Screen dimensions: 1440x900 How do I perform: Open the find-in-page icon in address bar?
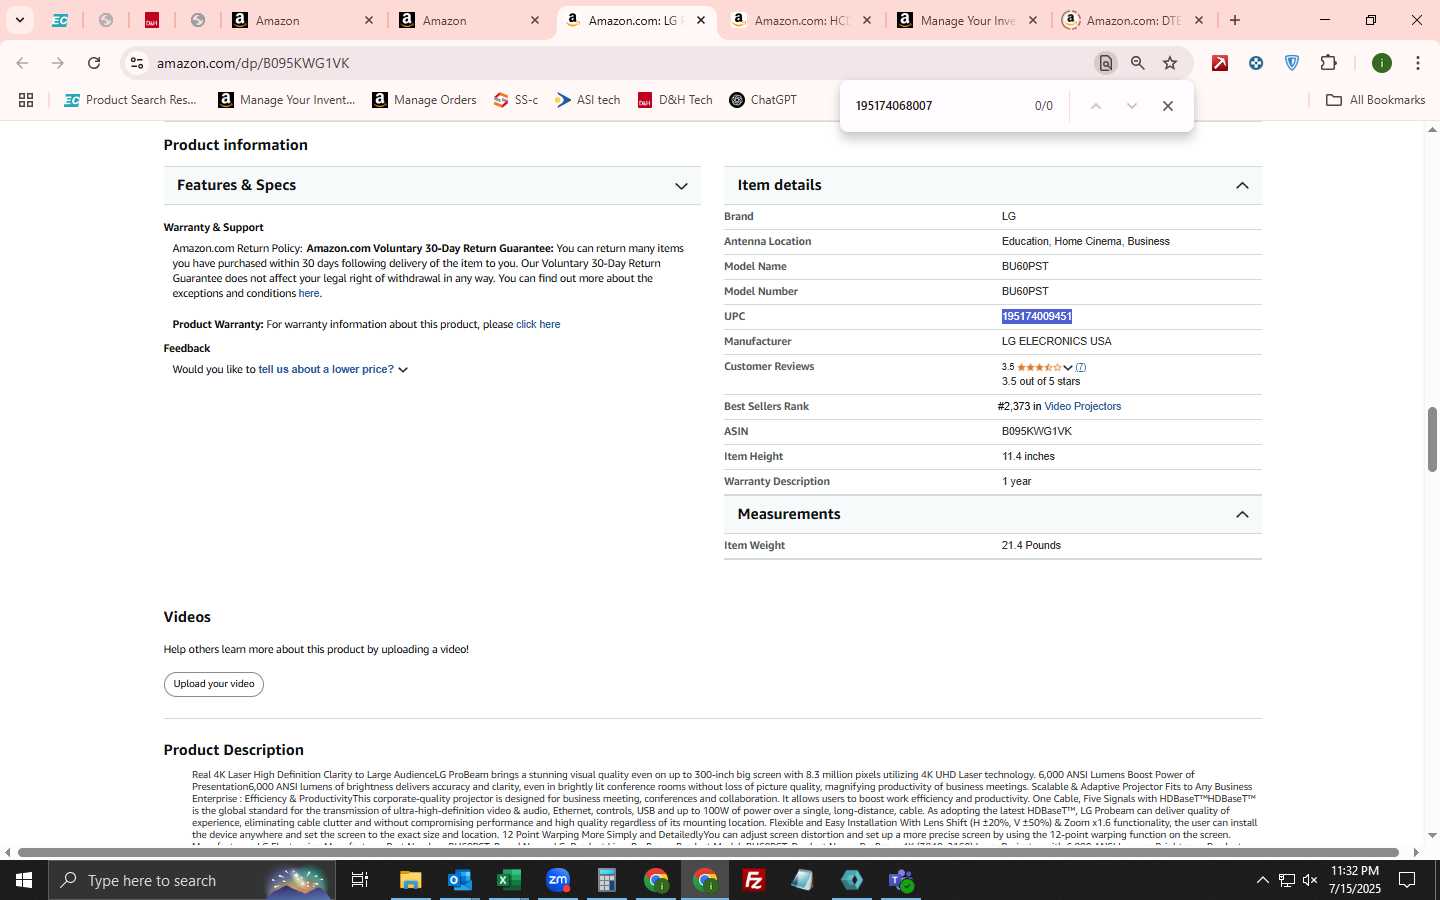pyautogui.click(x=1105, y=63)
